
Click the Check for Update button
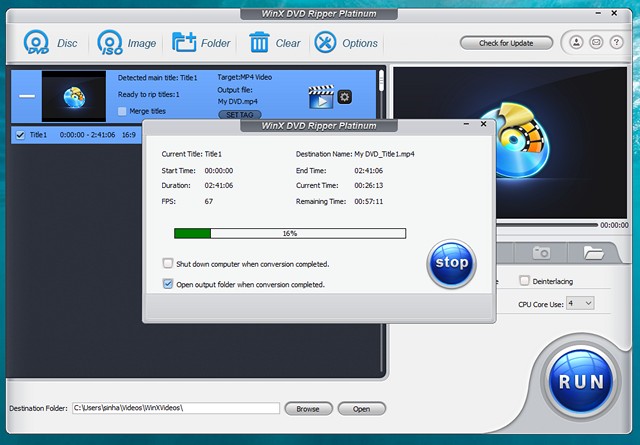tap(506, 43)
